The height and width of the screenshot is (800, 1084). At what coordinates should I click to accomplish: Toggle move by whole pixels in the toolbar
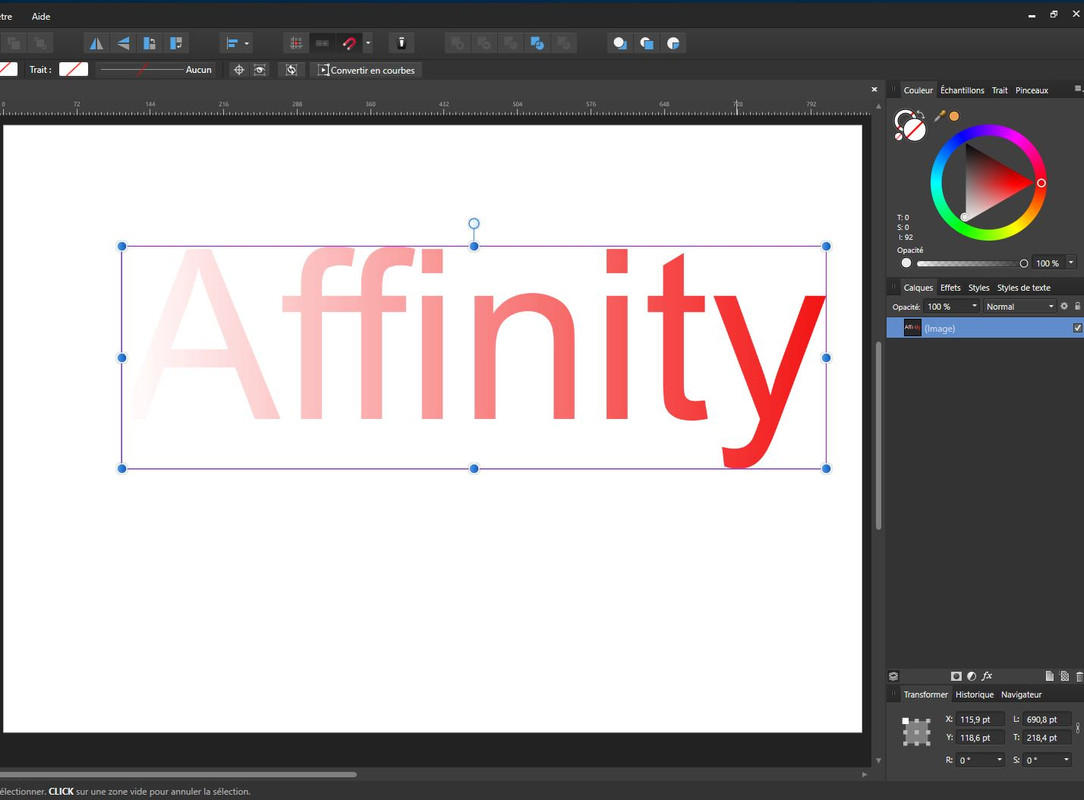(322, 44)
